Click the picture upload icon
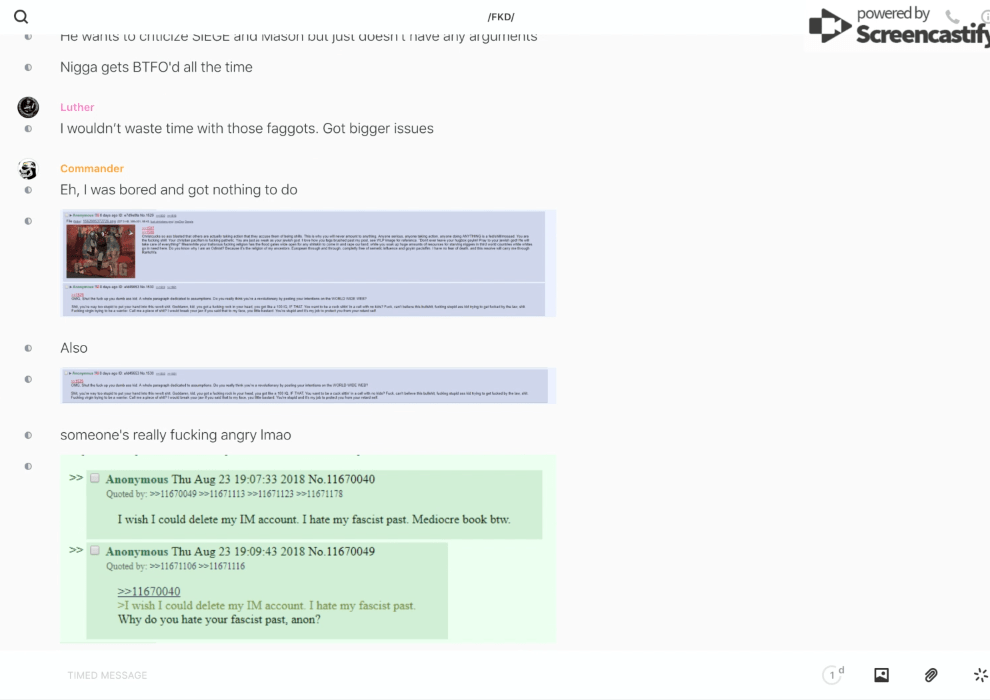The image size is (990, 700). 881,675
